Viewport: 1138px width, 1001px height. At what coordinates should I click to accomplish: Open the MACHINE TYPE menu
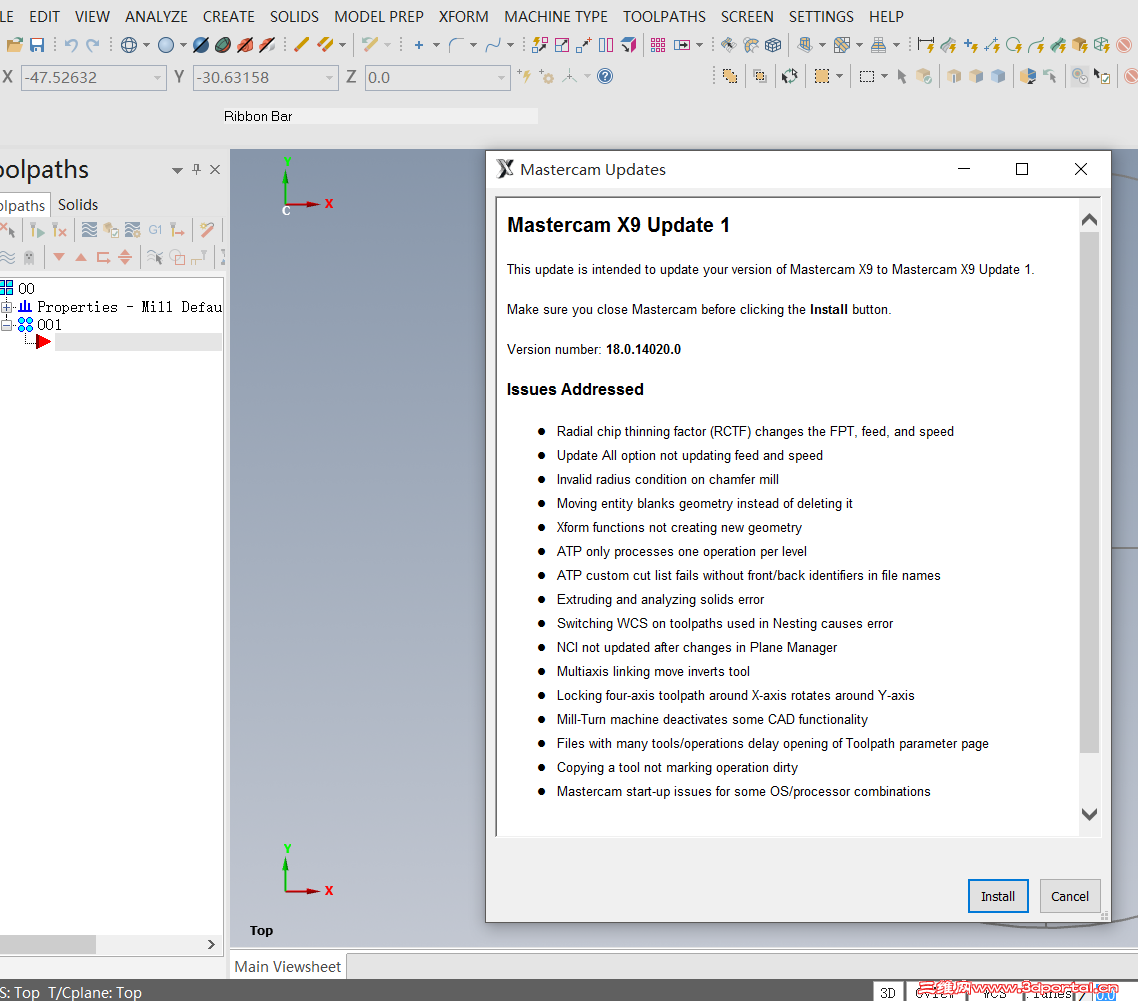click(556, 16)
